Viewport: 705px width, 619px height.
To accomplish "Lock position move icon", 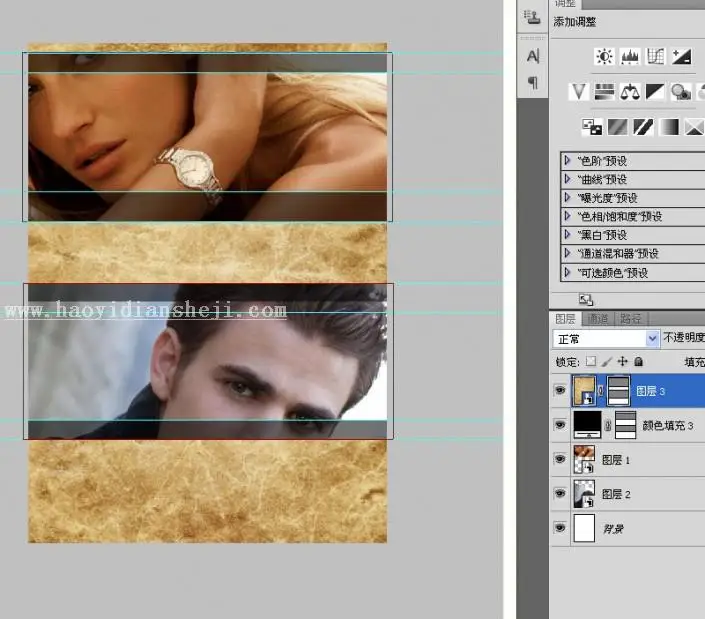I will 623,361.
